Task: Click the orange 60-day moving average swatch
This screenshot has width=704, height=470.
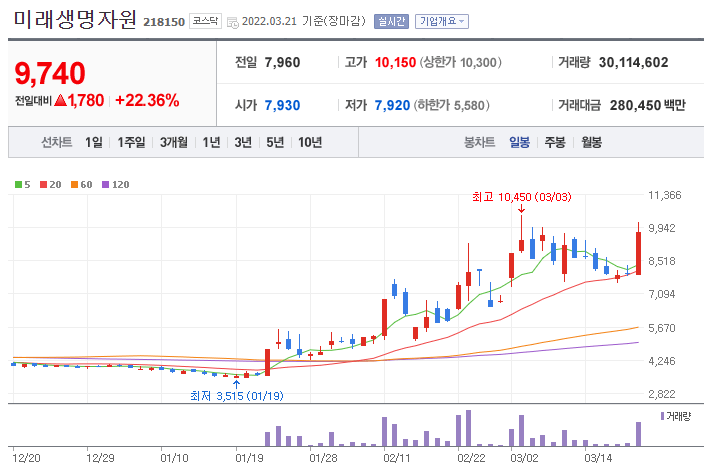Action: 75,184
